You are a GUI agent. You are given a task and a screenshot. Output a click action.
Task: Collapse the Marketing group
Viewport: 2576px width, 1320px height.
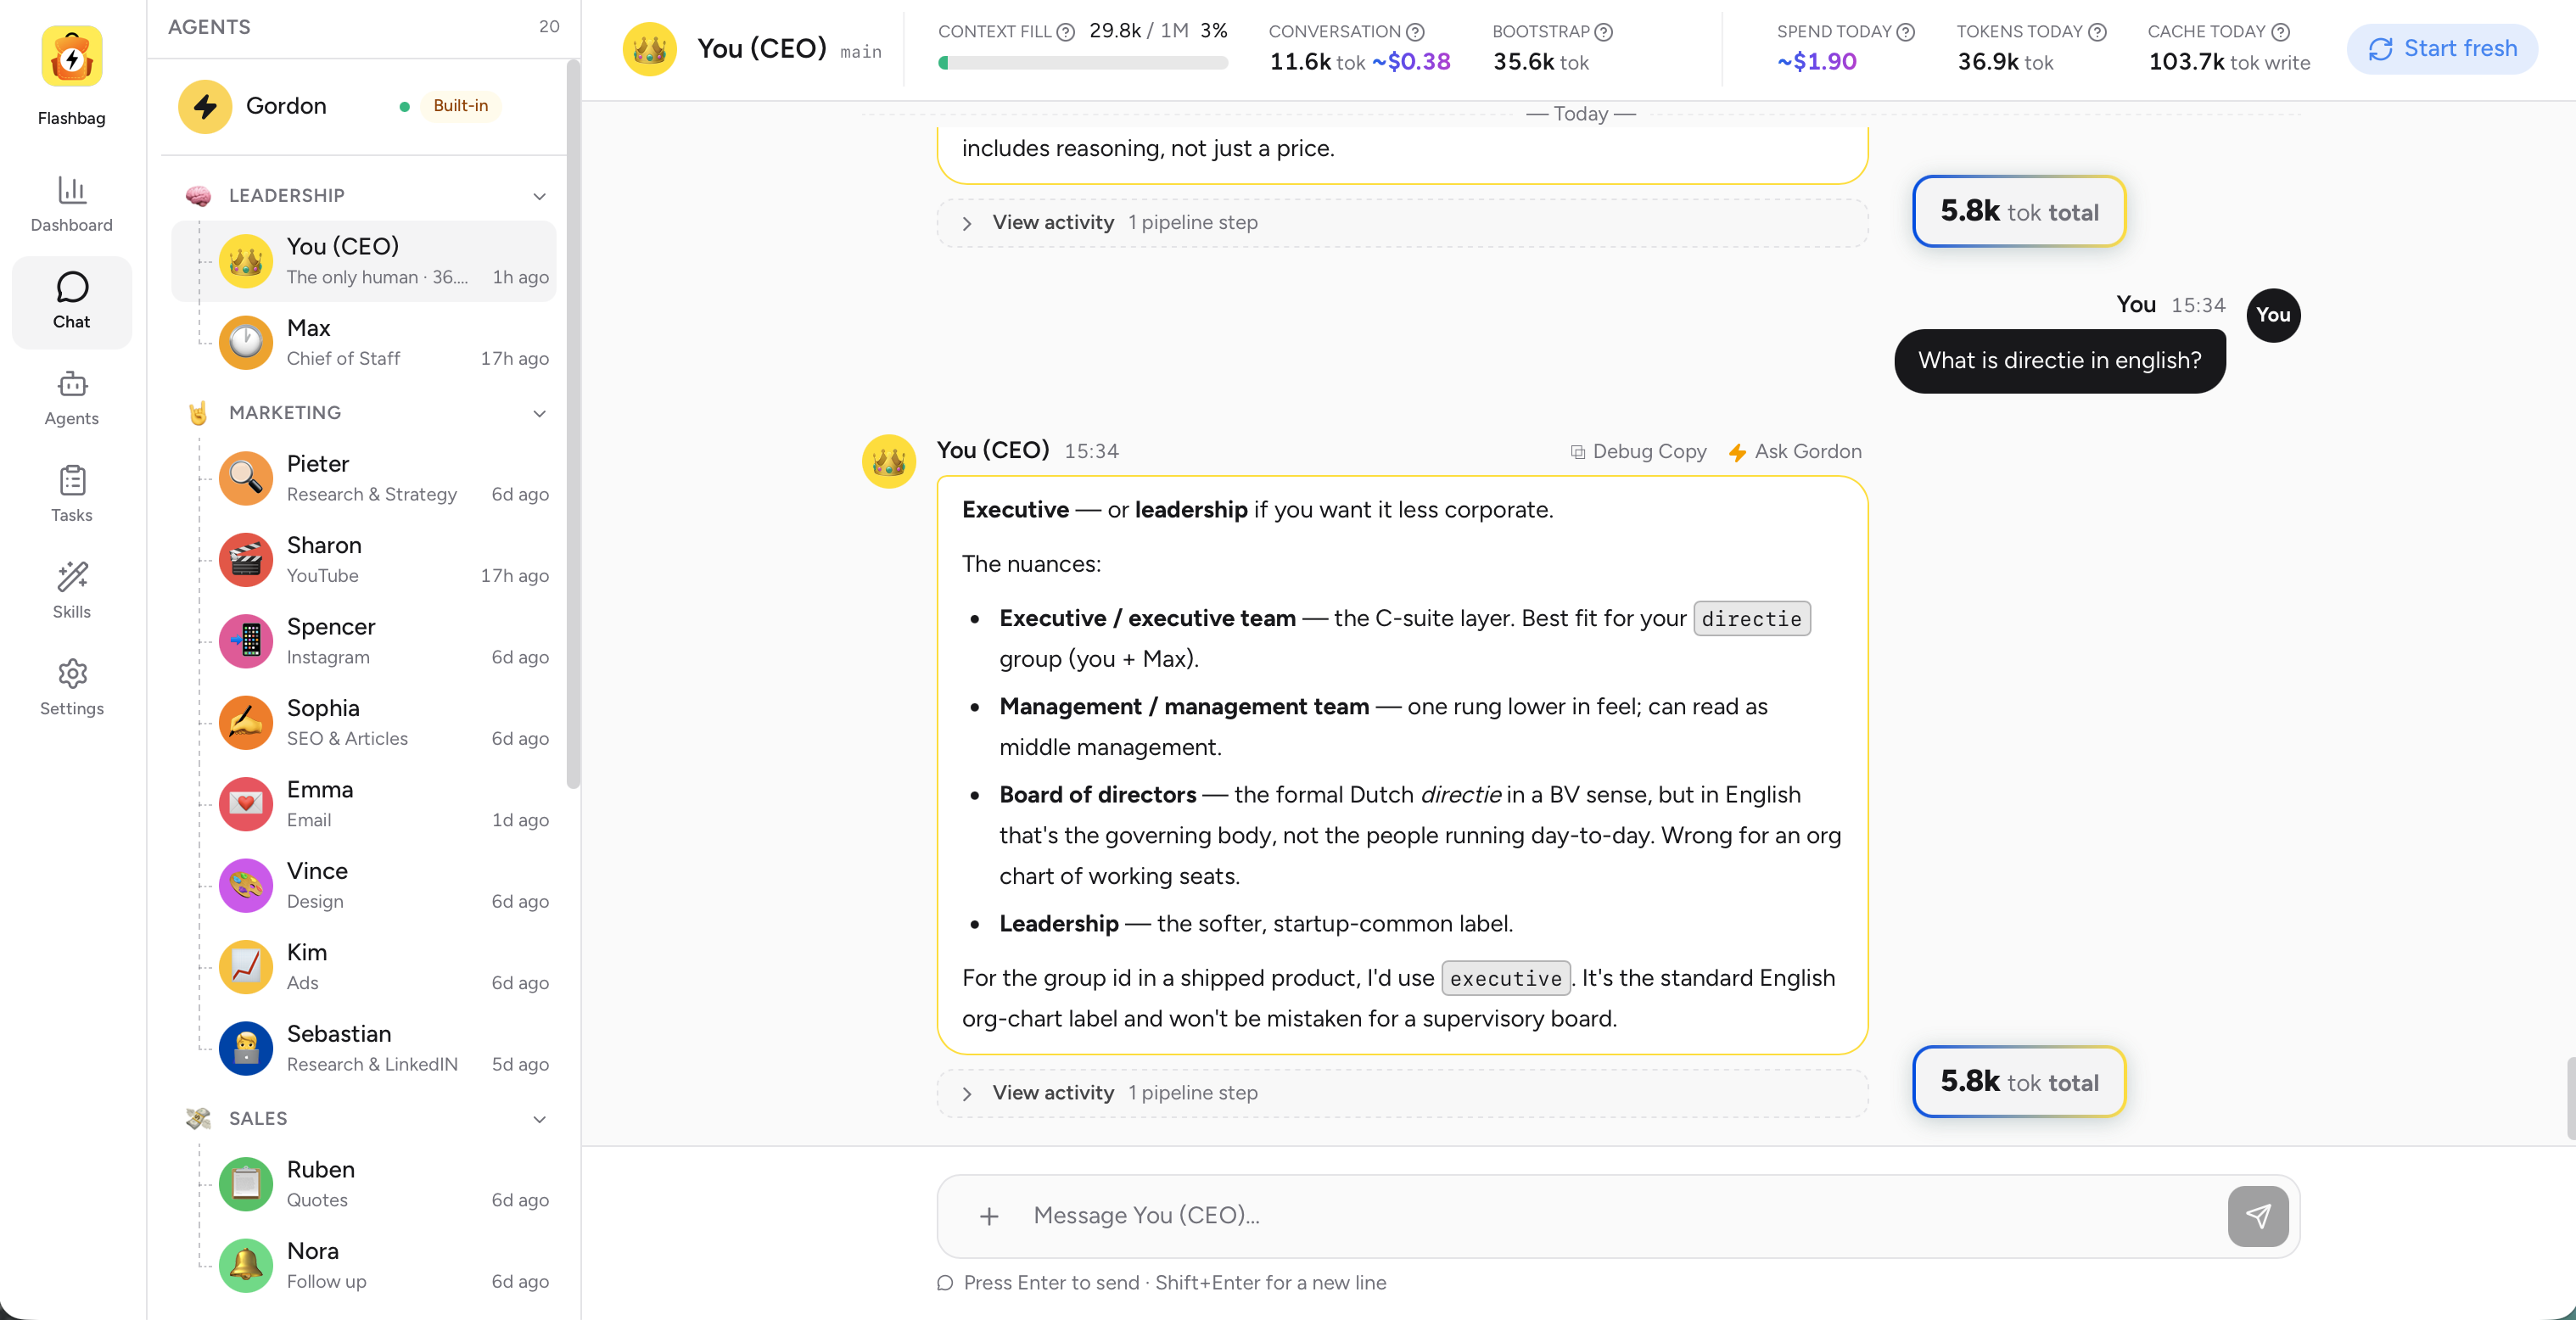pos(539,413)
